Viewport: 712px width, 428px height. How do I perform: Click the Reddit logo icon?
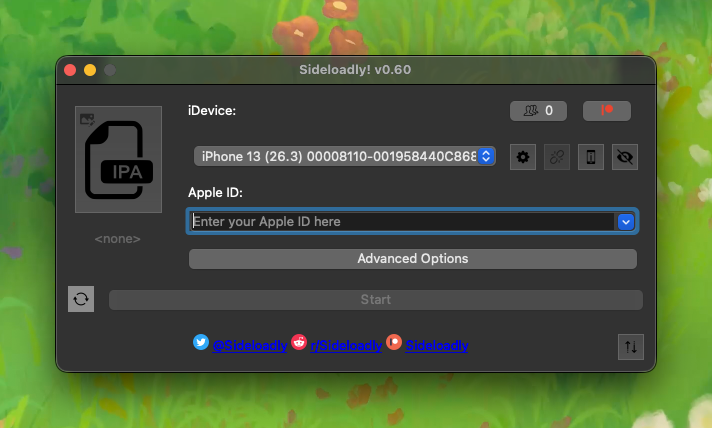(299, 342)
